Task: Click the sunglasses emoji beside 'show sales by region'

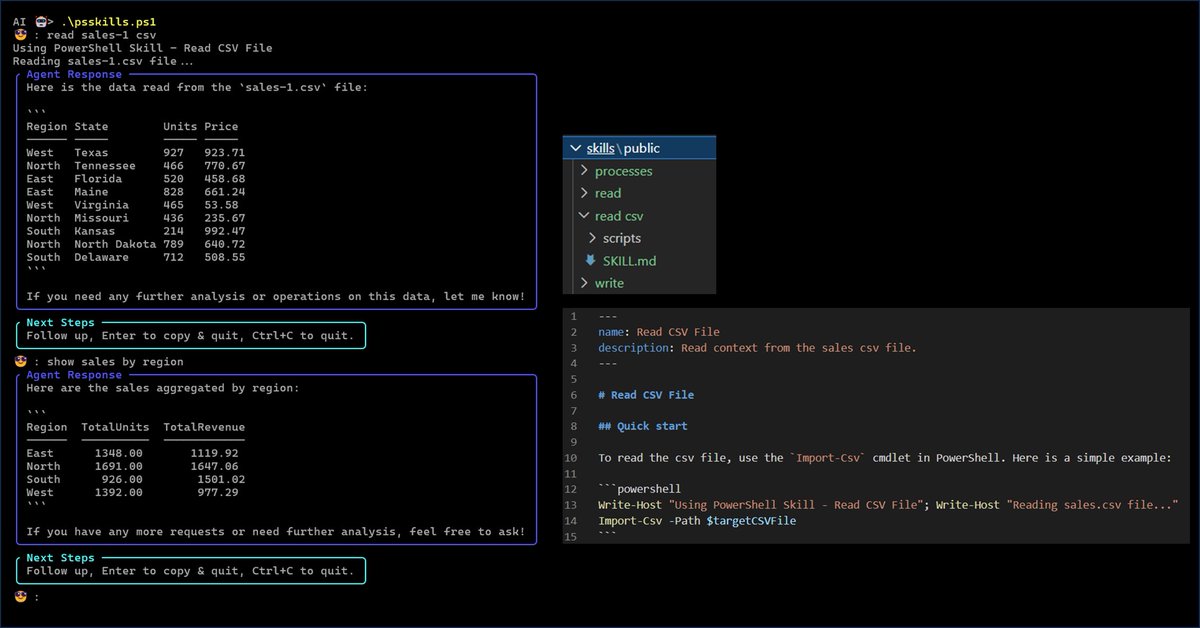Action: [19, 361]
